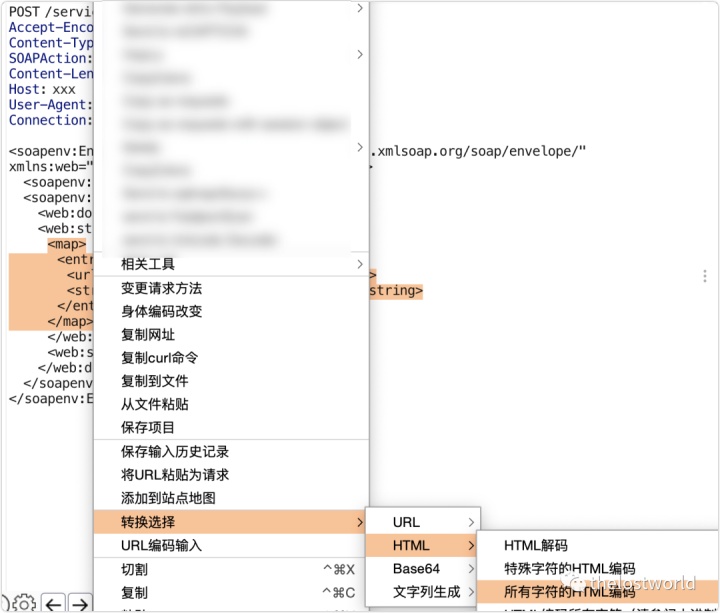The height and width of the screenshot is (613, 720).
Task: Open the three-dot options handle at right edge
Action: [704, 276]
